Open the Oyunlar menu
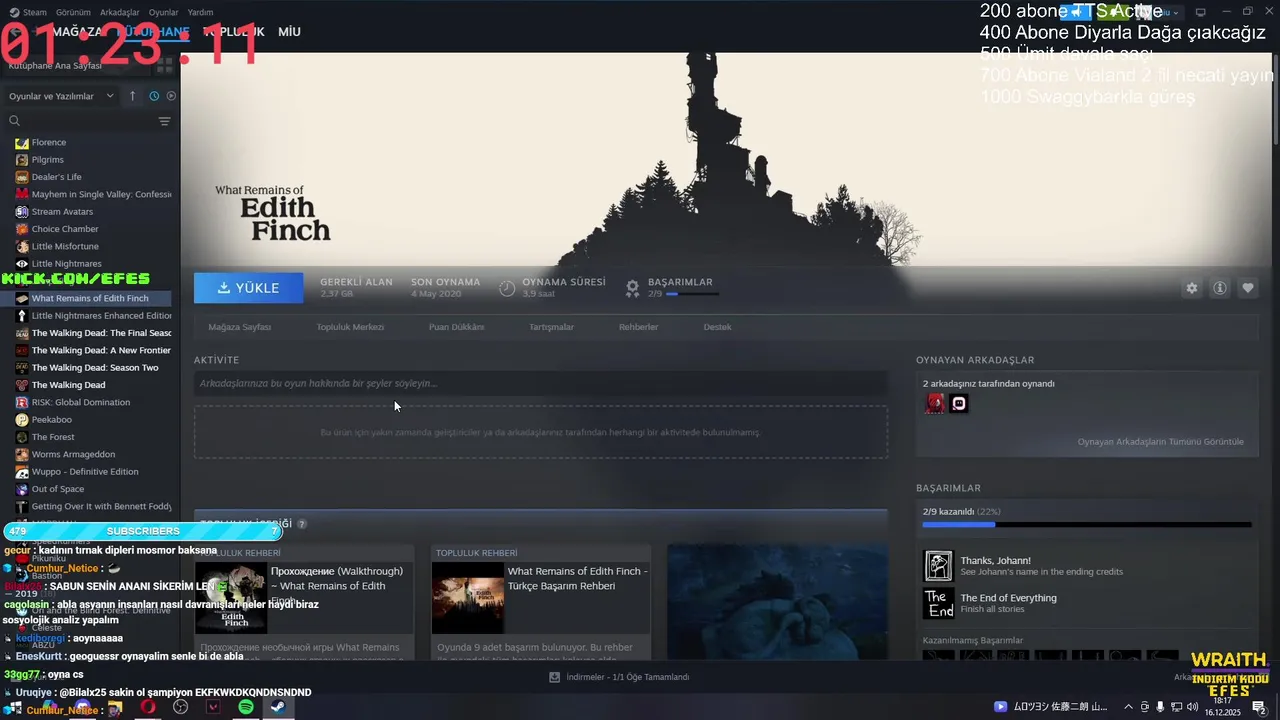This screenshot has width=1280, height=720. click(163, 12)
